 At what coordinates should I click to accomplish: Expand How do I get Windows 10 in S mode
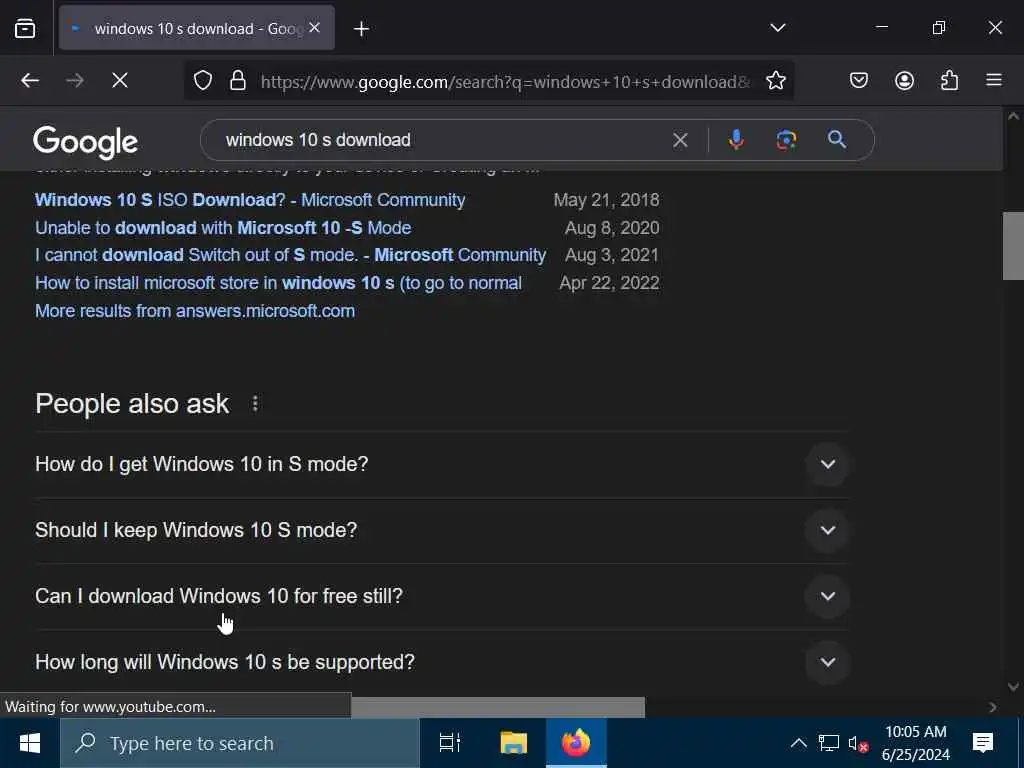tap(442, 464)
